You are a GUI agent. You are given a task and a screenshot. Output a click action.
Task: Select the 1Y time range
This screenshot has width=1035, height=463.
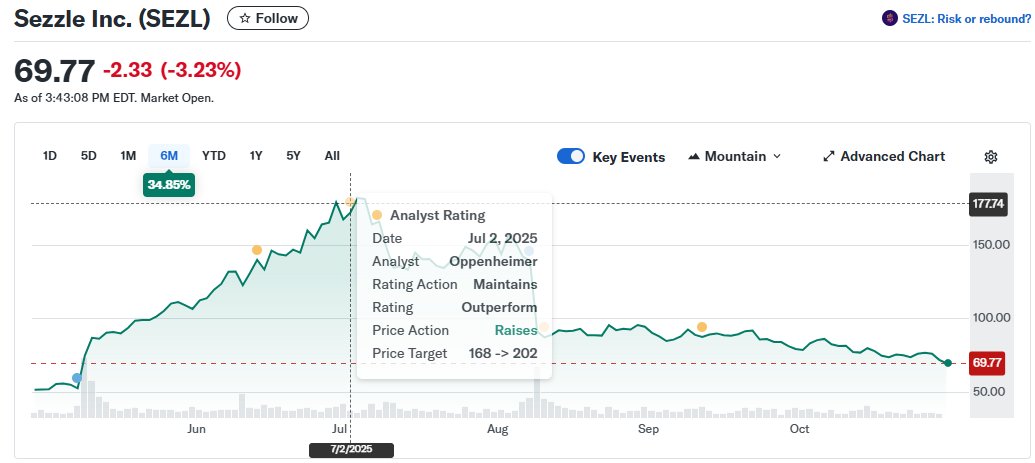coord(256,156)
